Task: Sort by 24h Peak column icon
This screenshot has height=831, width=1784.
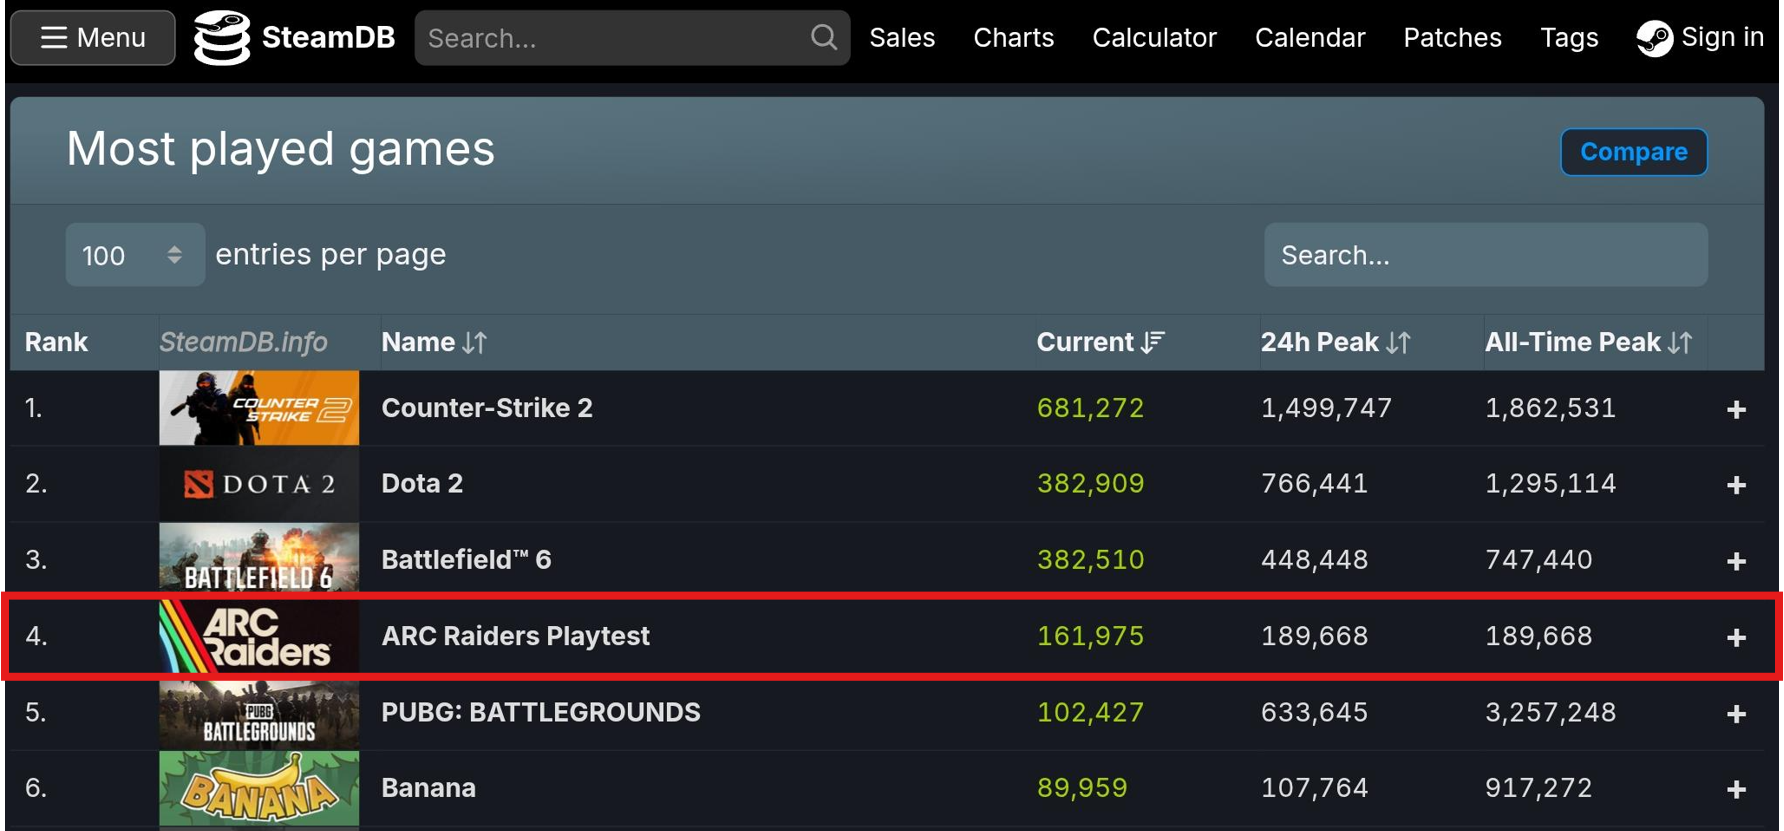Action: pyautogui.click(x=1398, y=343)
